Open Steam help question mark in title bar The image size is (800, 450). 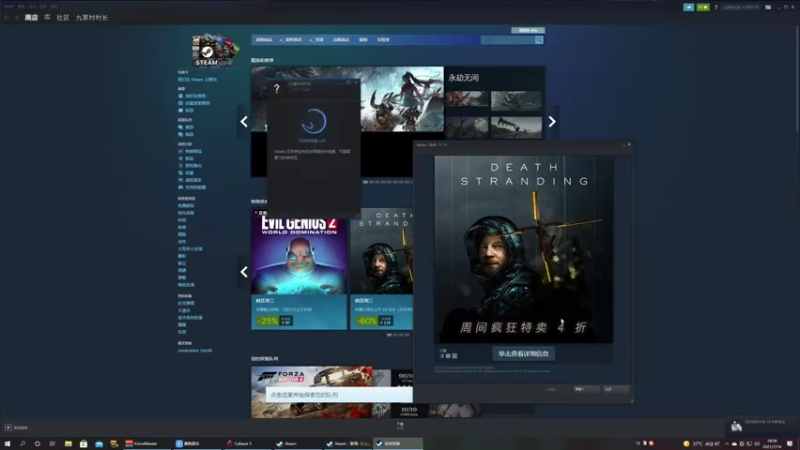pyautogui.click(x=716, y=7)
